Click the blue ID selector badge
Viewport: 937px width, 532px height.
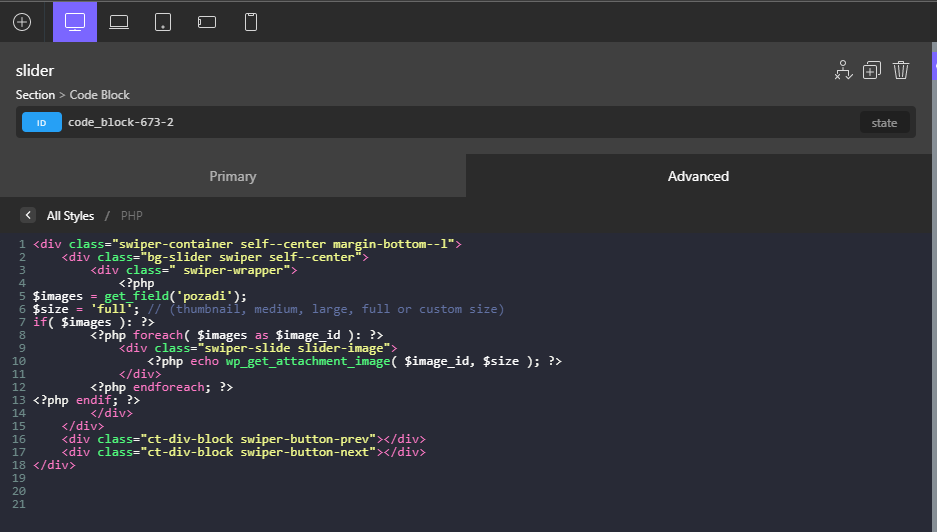42,122
